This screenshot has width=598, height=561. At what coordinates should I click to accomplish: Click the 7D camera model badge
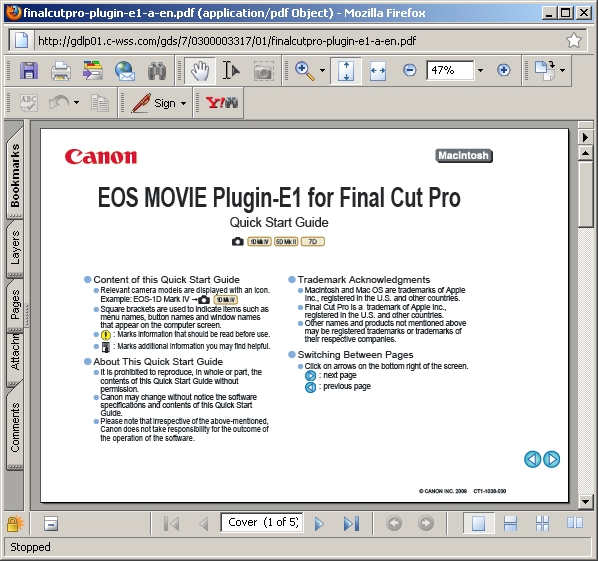pos(313,242)
